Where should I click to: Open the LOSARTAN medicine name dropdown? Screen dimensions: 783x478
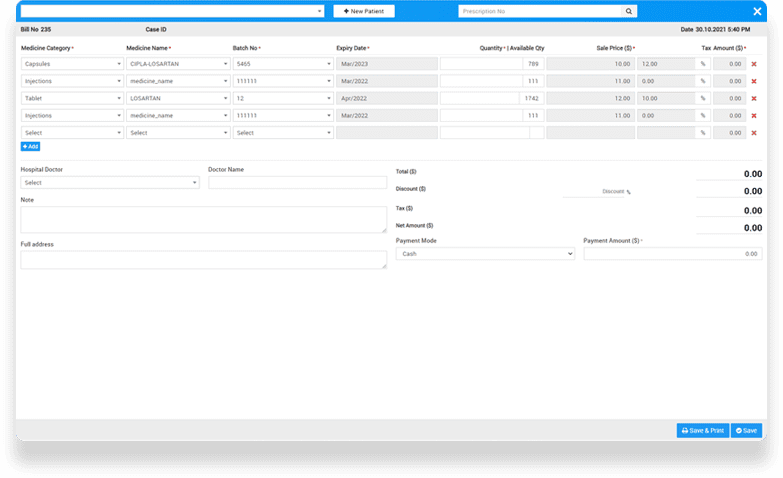coord(177,98)
